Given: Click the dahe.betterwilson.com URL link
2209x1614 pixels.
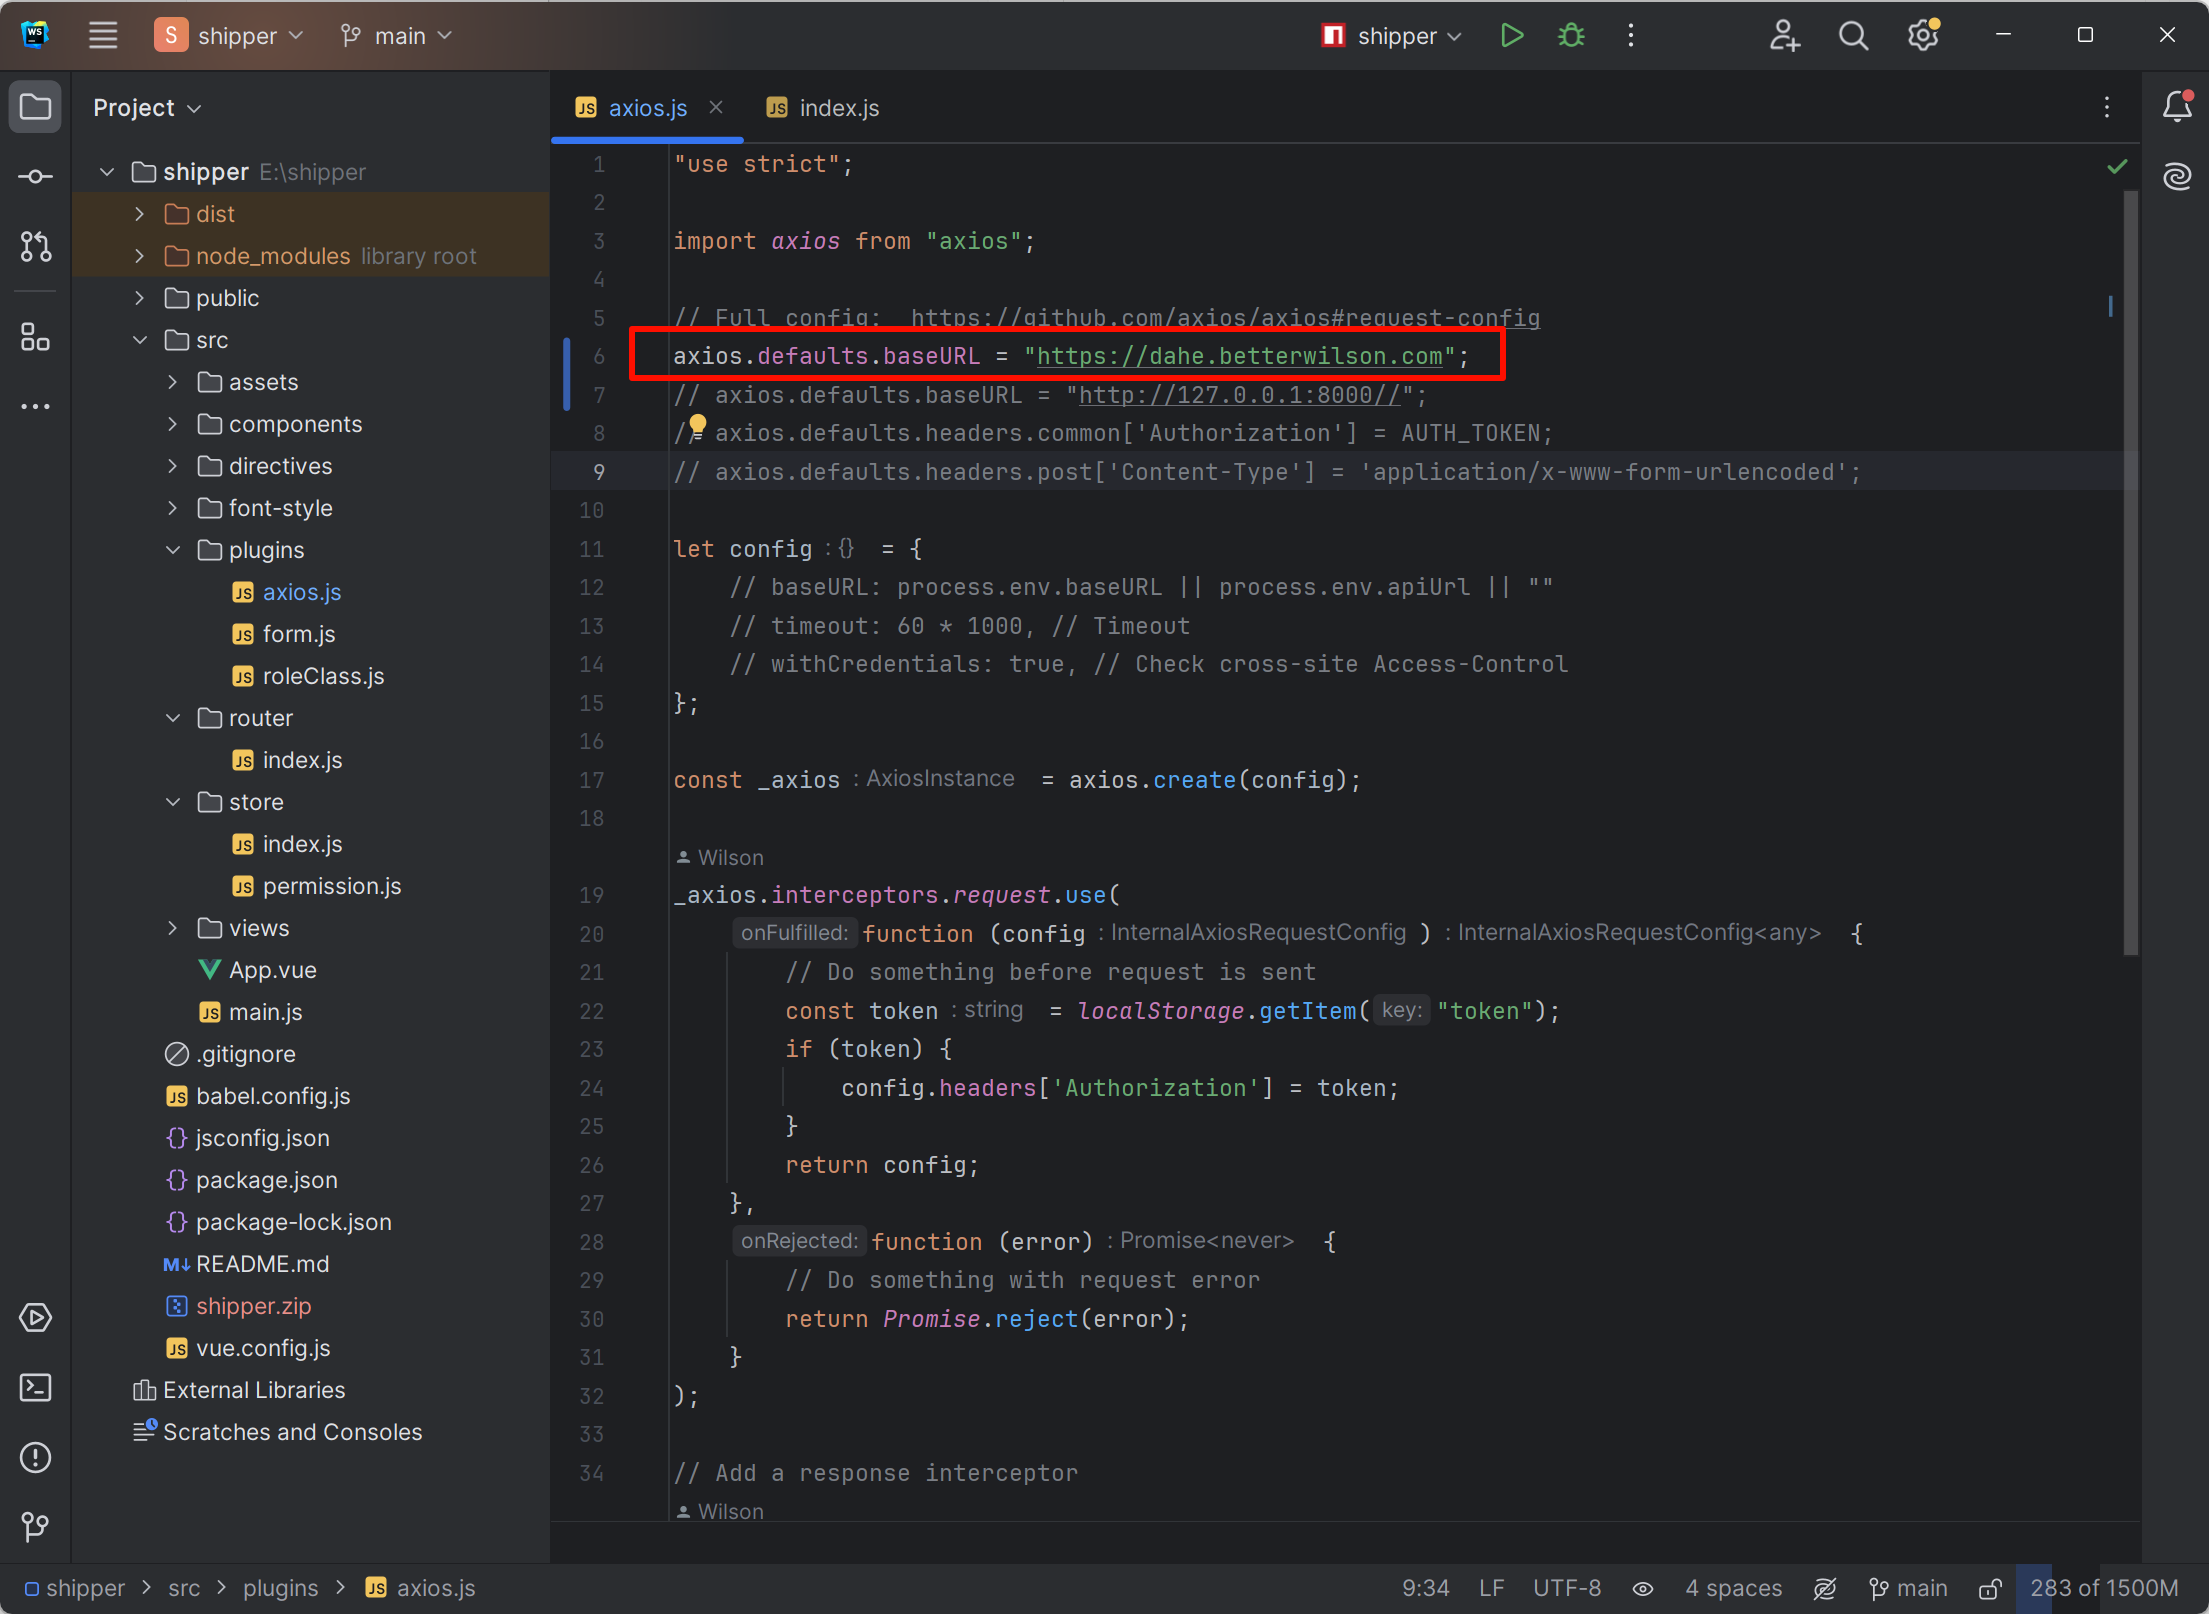Looking at the screenshot, I should click(1238, 356).
